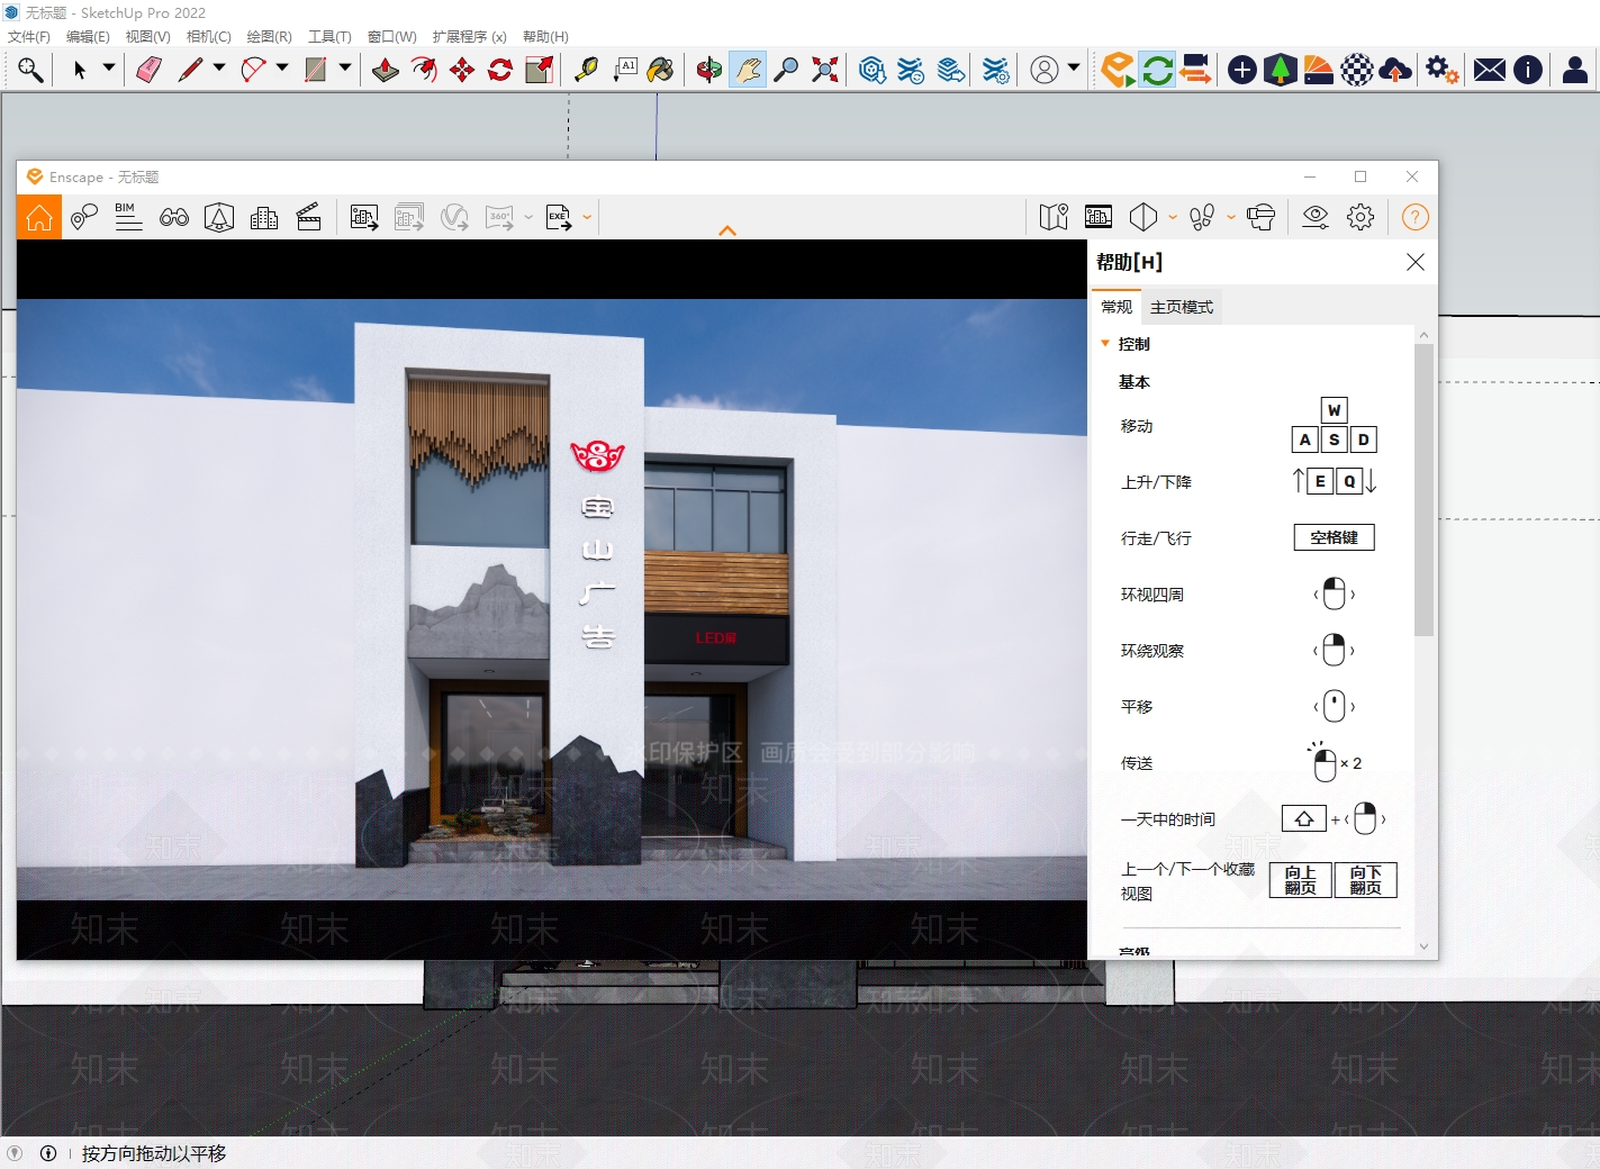Image resolution: width=1600 pixels, height=1169 pixels.
Task: Select the Tape Measure tool
Action: 586,70
